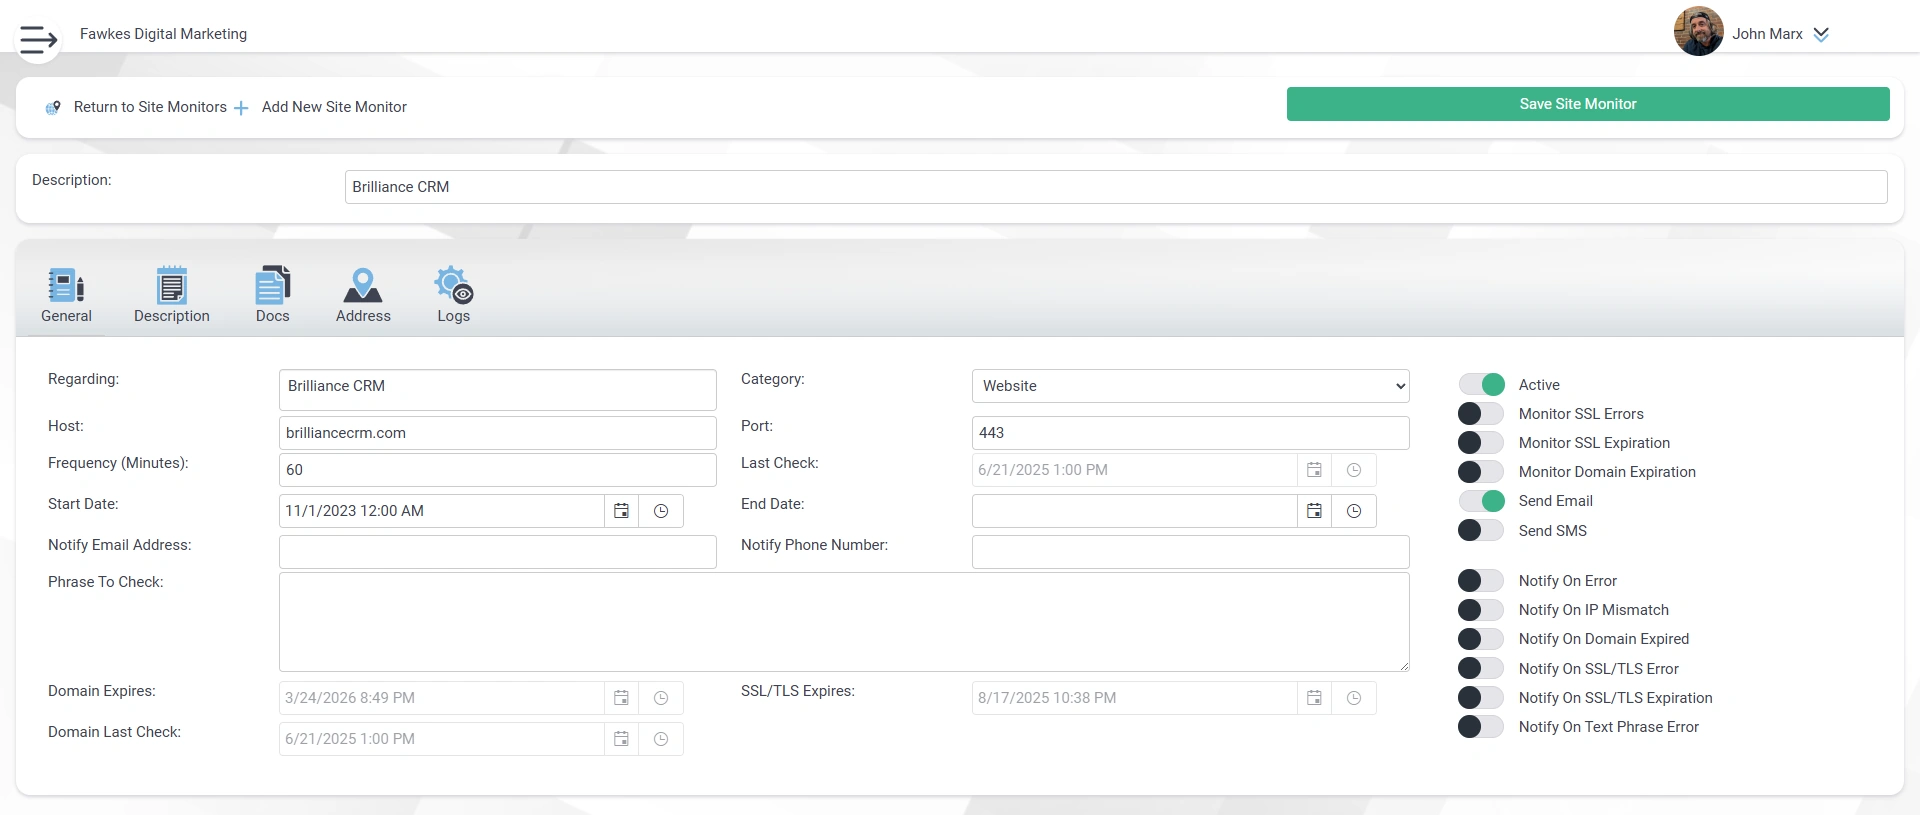
Task: Click the SSL/TLS Expires date field
Action: (1135, 698)
